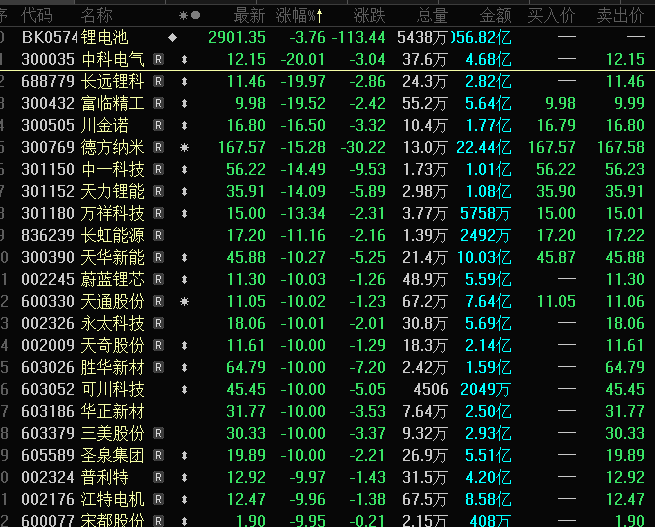Select stock code 603026
The image size is (655, 527).
coord(48,367)
